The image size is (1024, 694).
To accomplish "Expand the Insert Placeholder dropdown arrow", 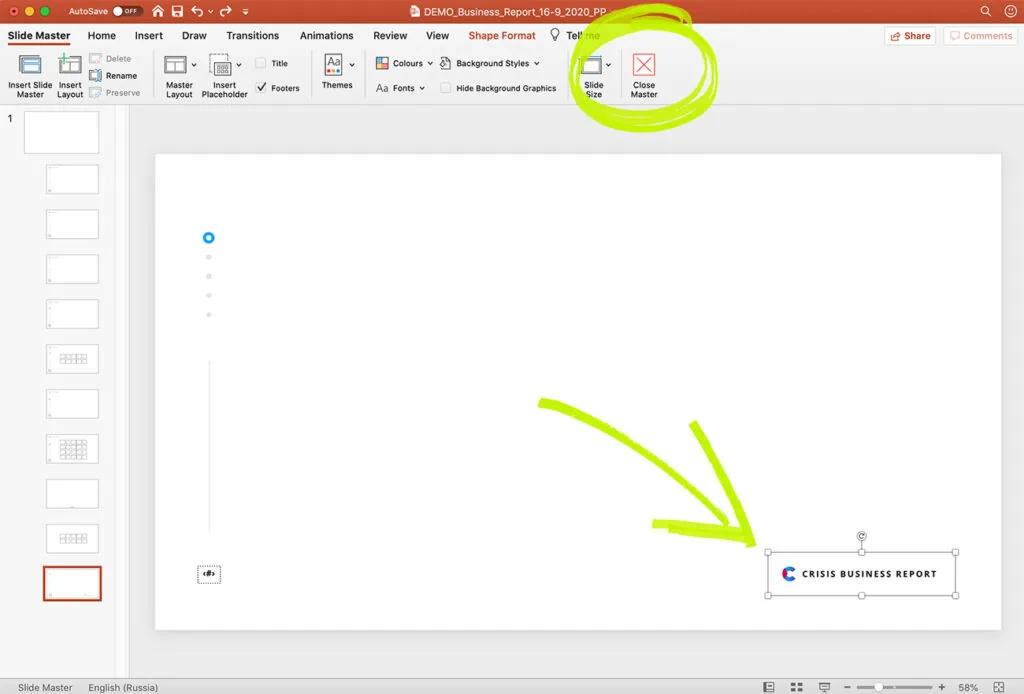I will click(x=239, y=65).
